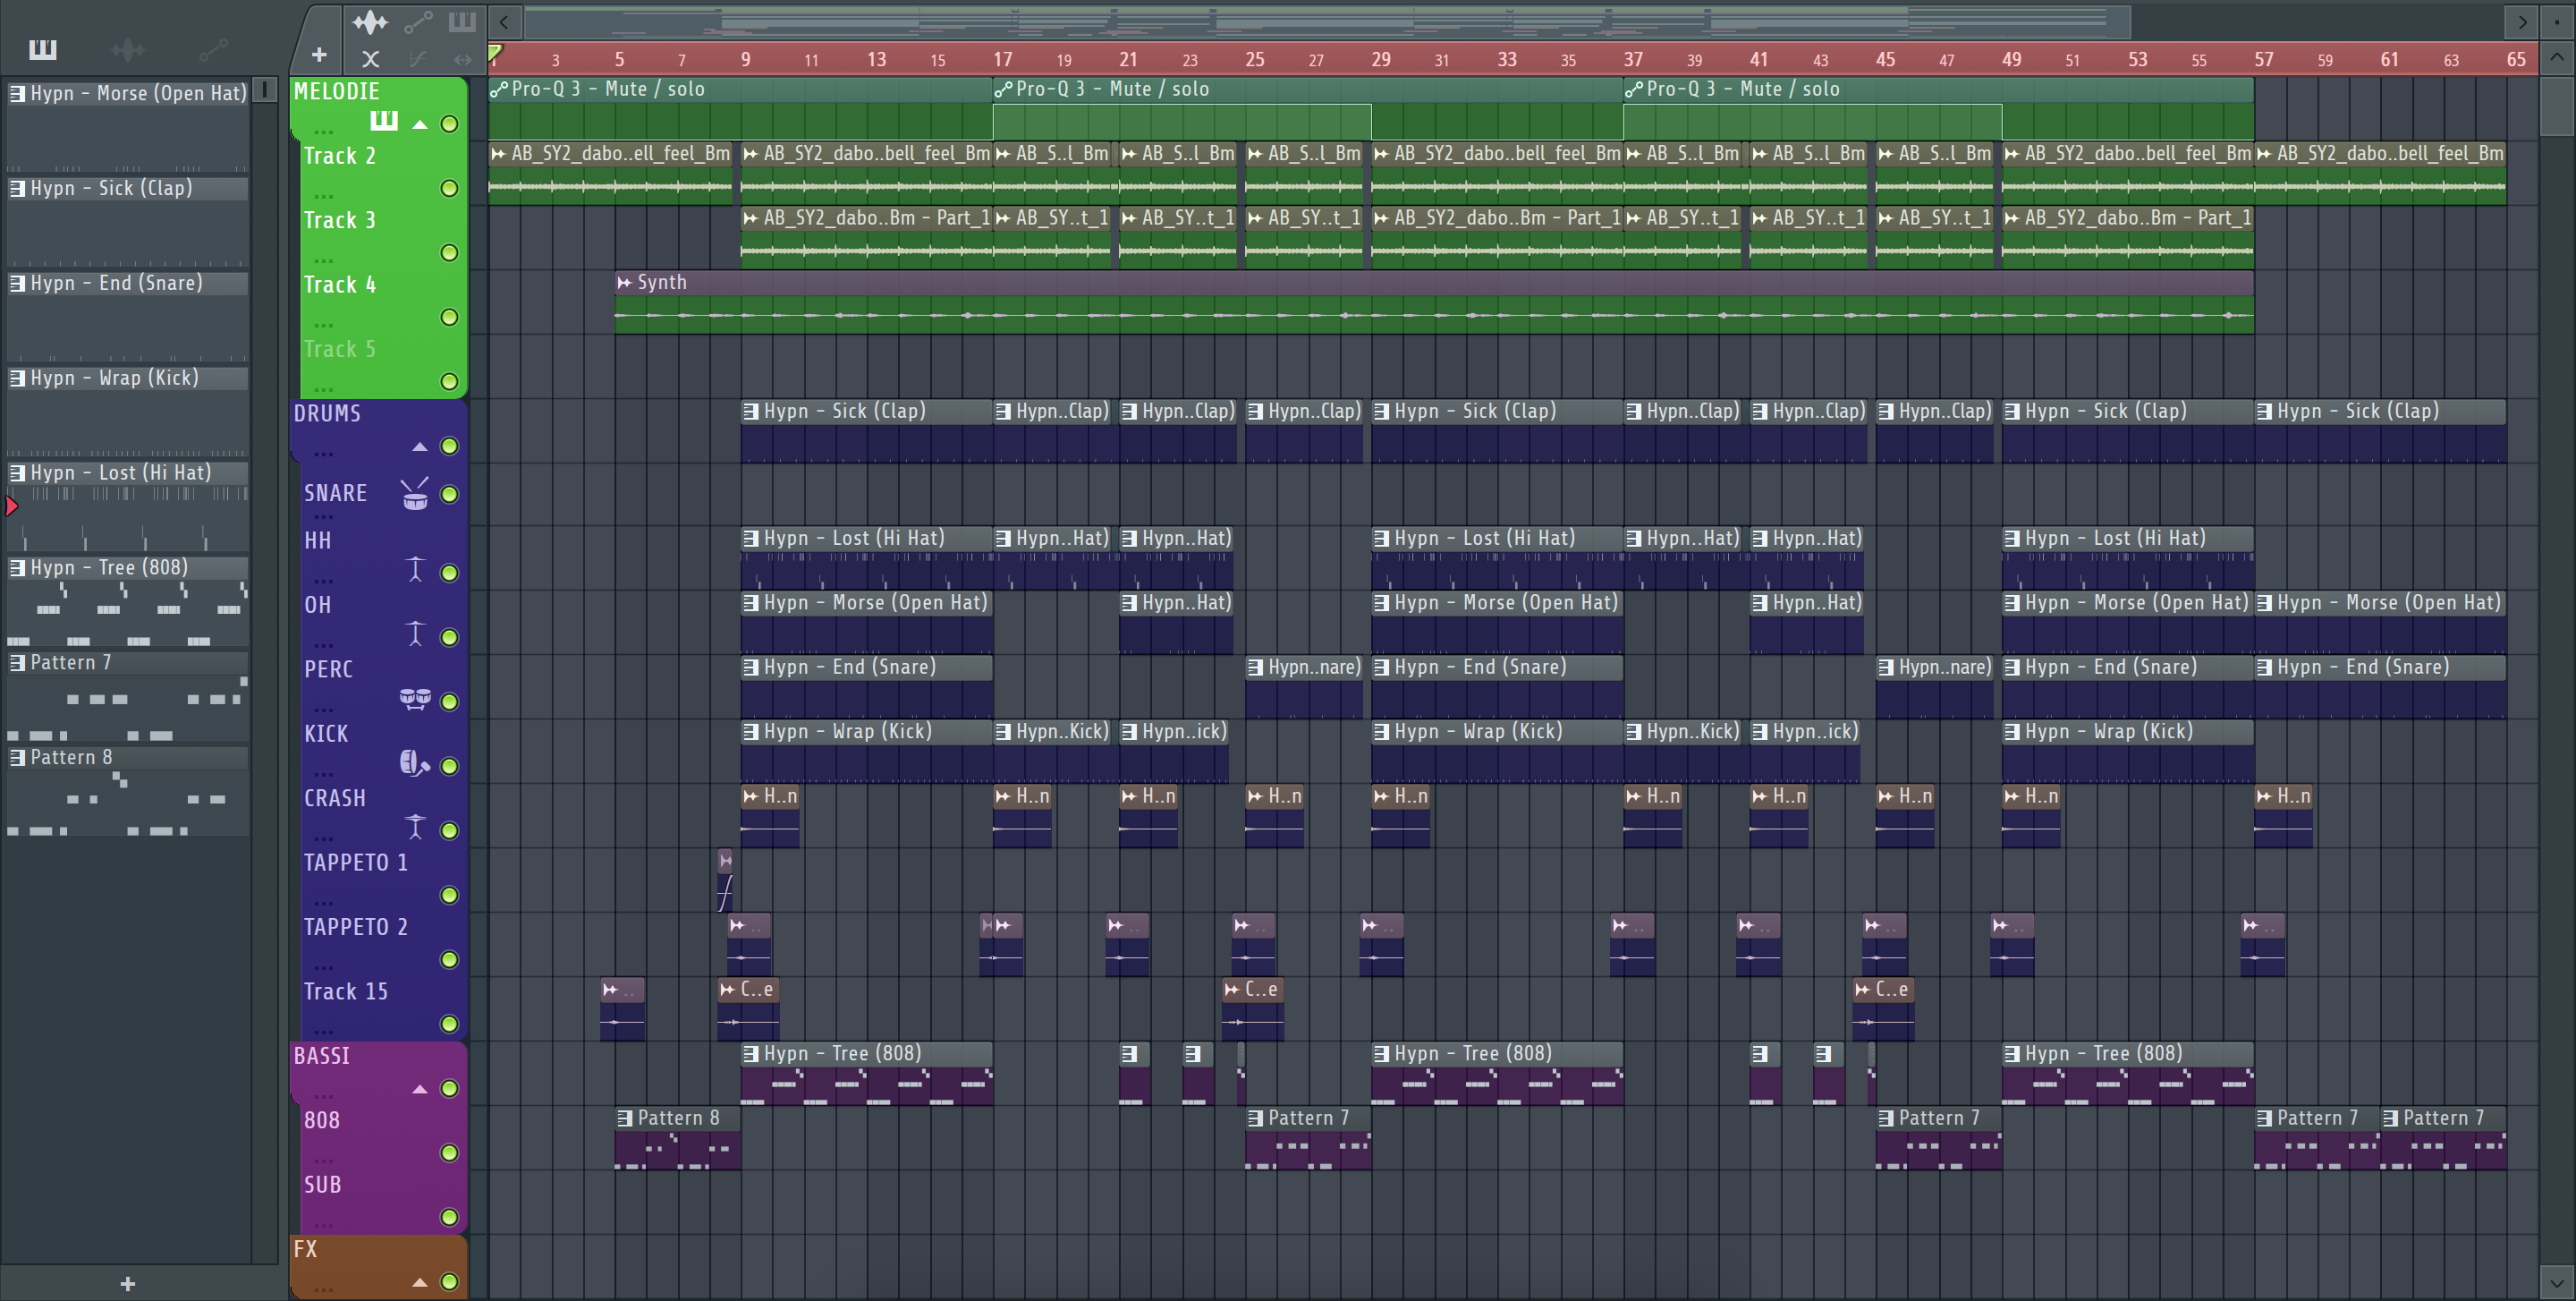
Task: Mute the KICK track
Action: tap(450, 766)
